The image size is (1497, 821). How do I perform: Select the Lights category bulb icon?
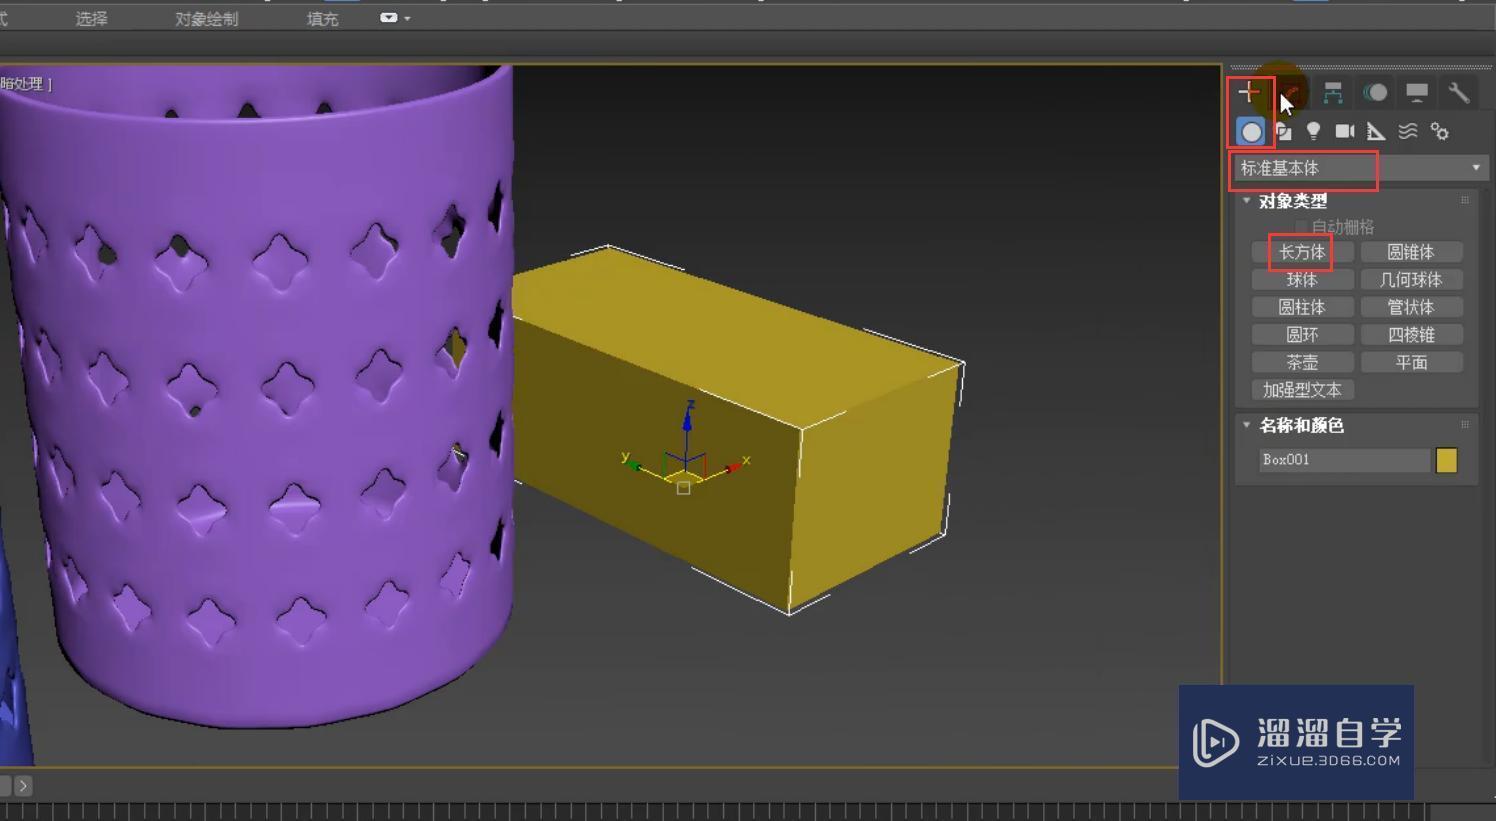point(1314,131)
